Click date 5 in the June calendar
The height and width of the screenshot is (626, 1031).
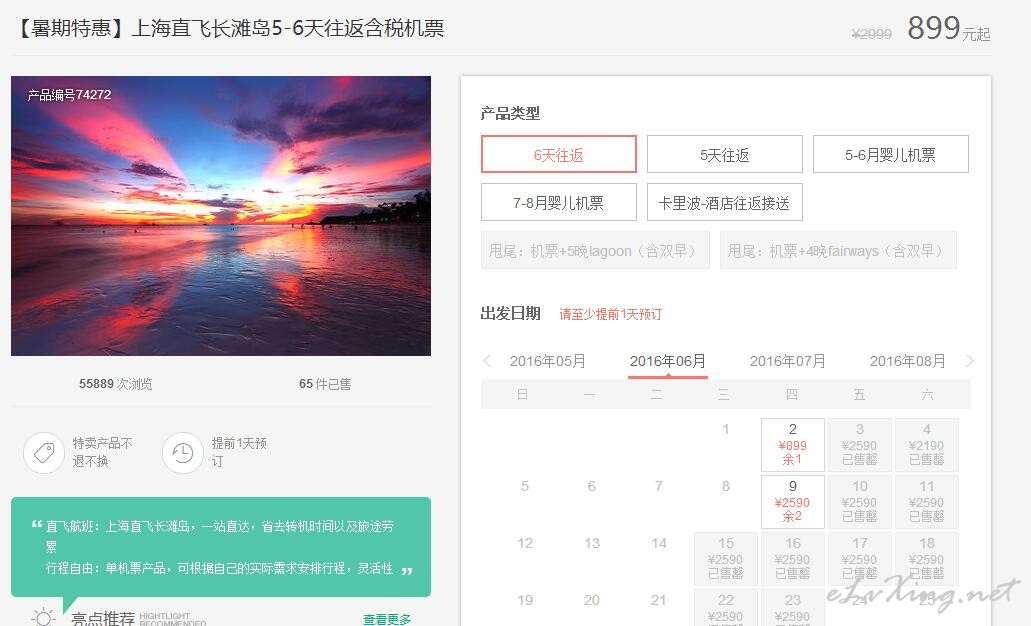[525, 487]
